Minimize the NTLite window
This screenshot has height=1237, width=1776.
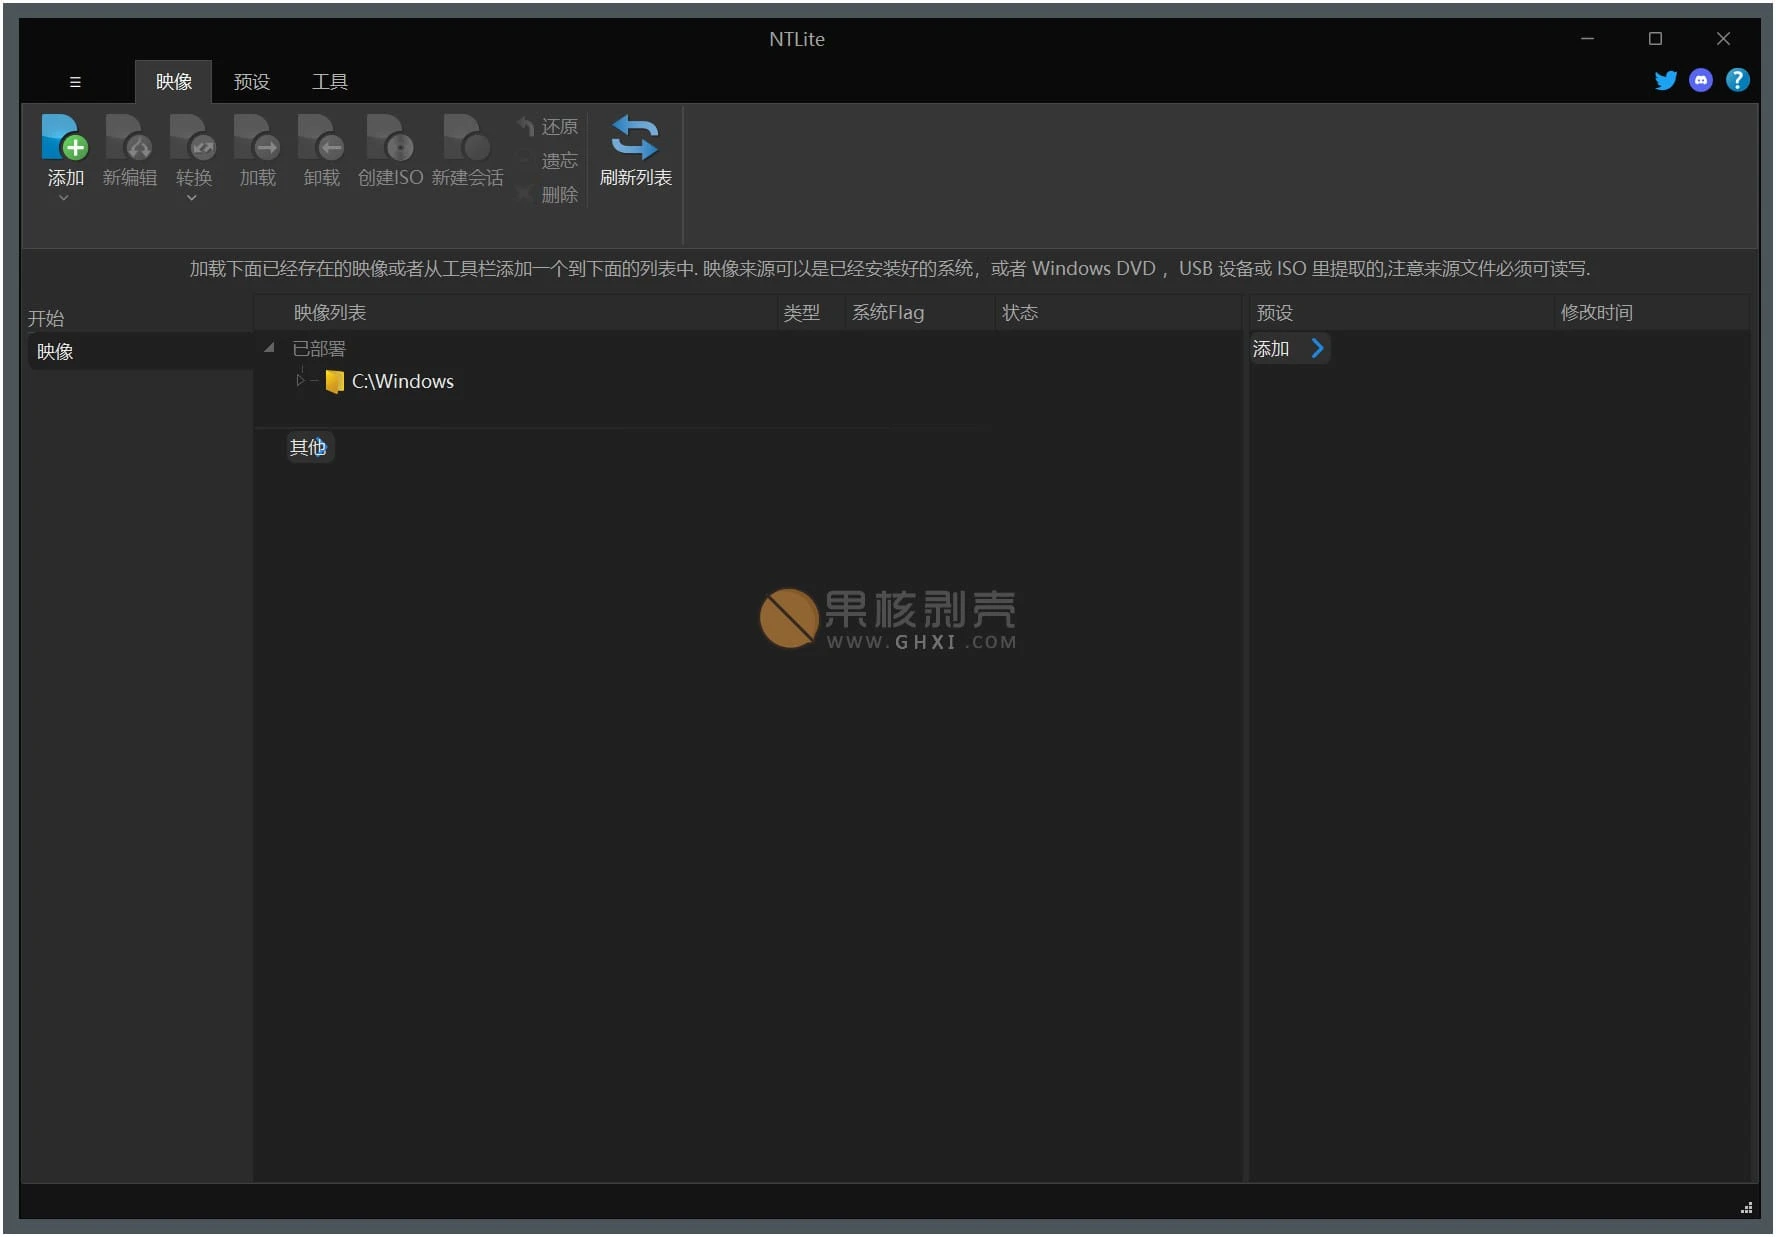pos(1588,39)
